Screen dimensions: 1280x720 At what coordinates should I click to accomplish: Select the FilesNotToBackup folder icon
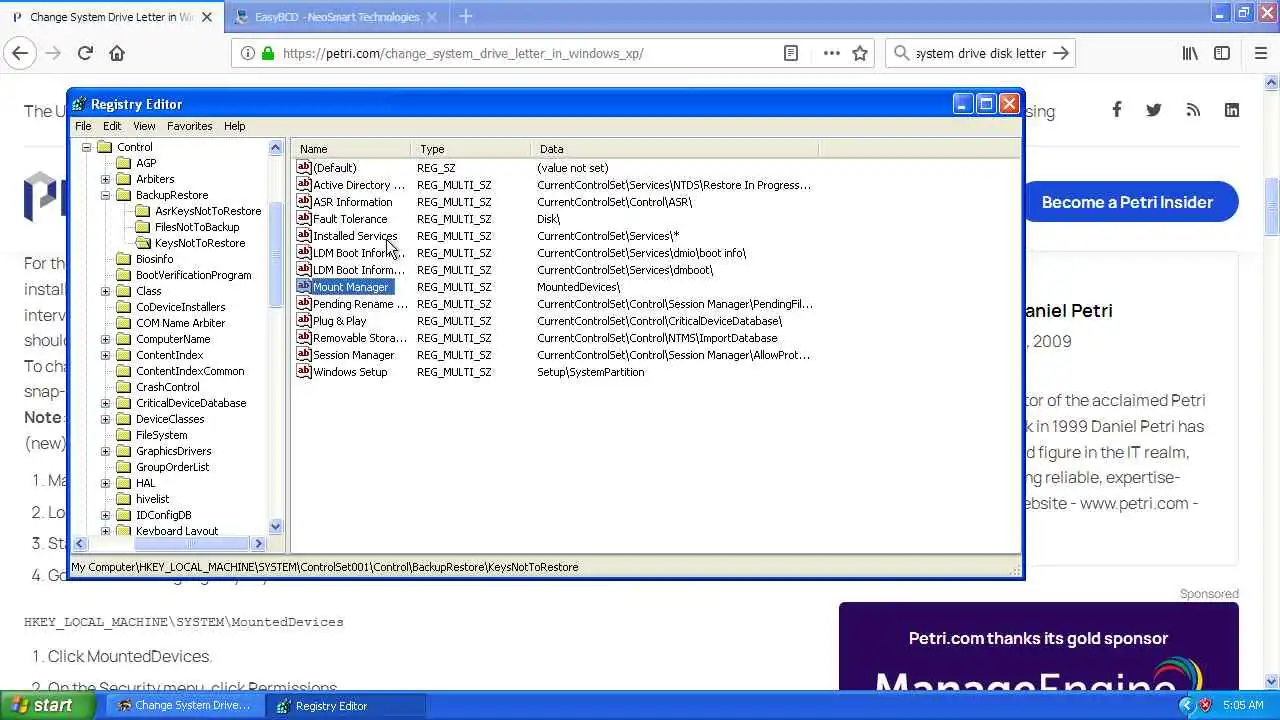tap(143, 227)
